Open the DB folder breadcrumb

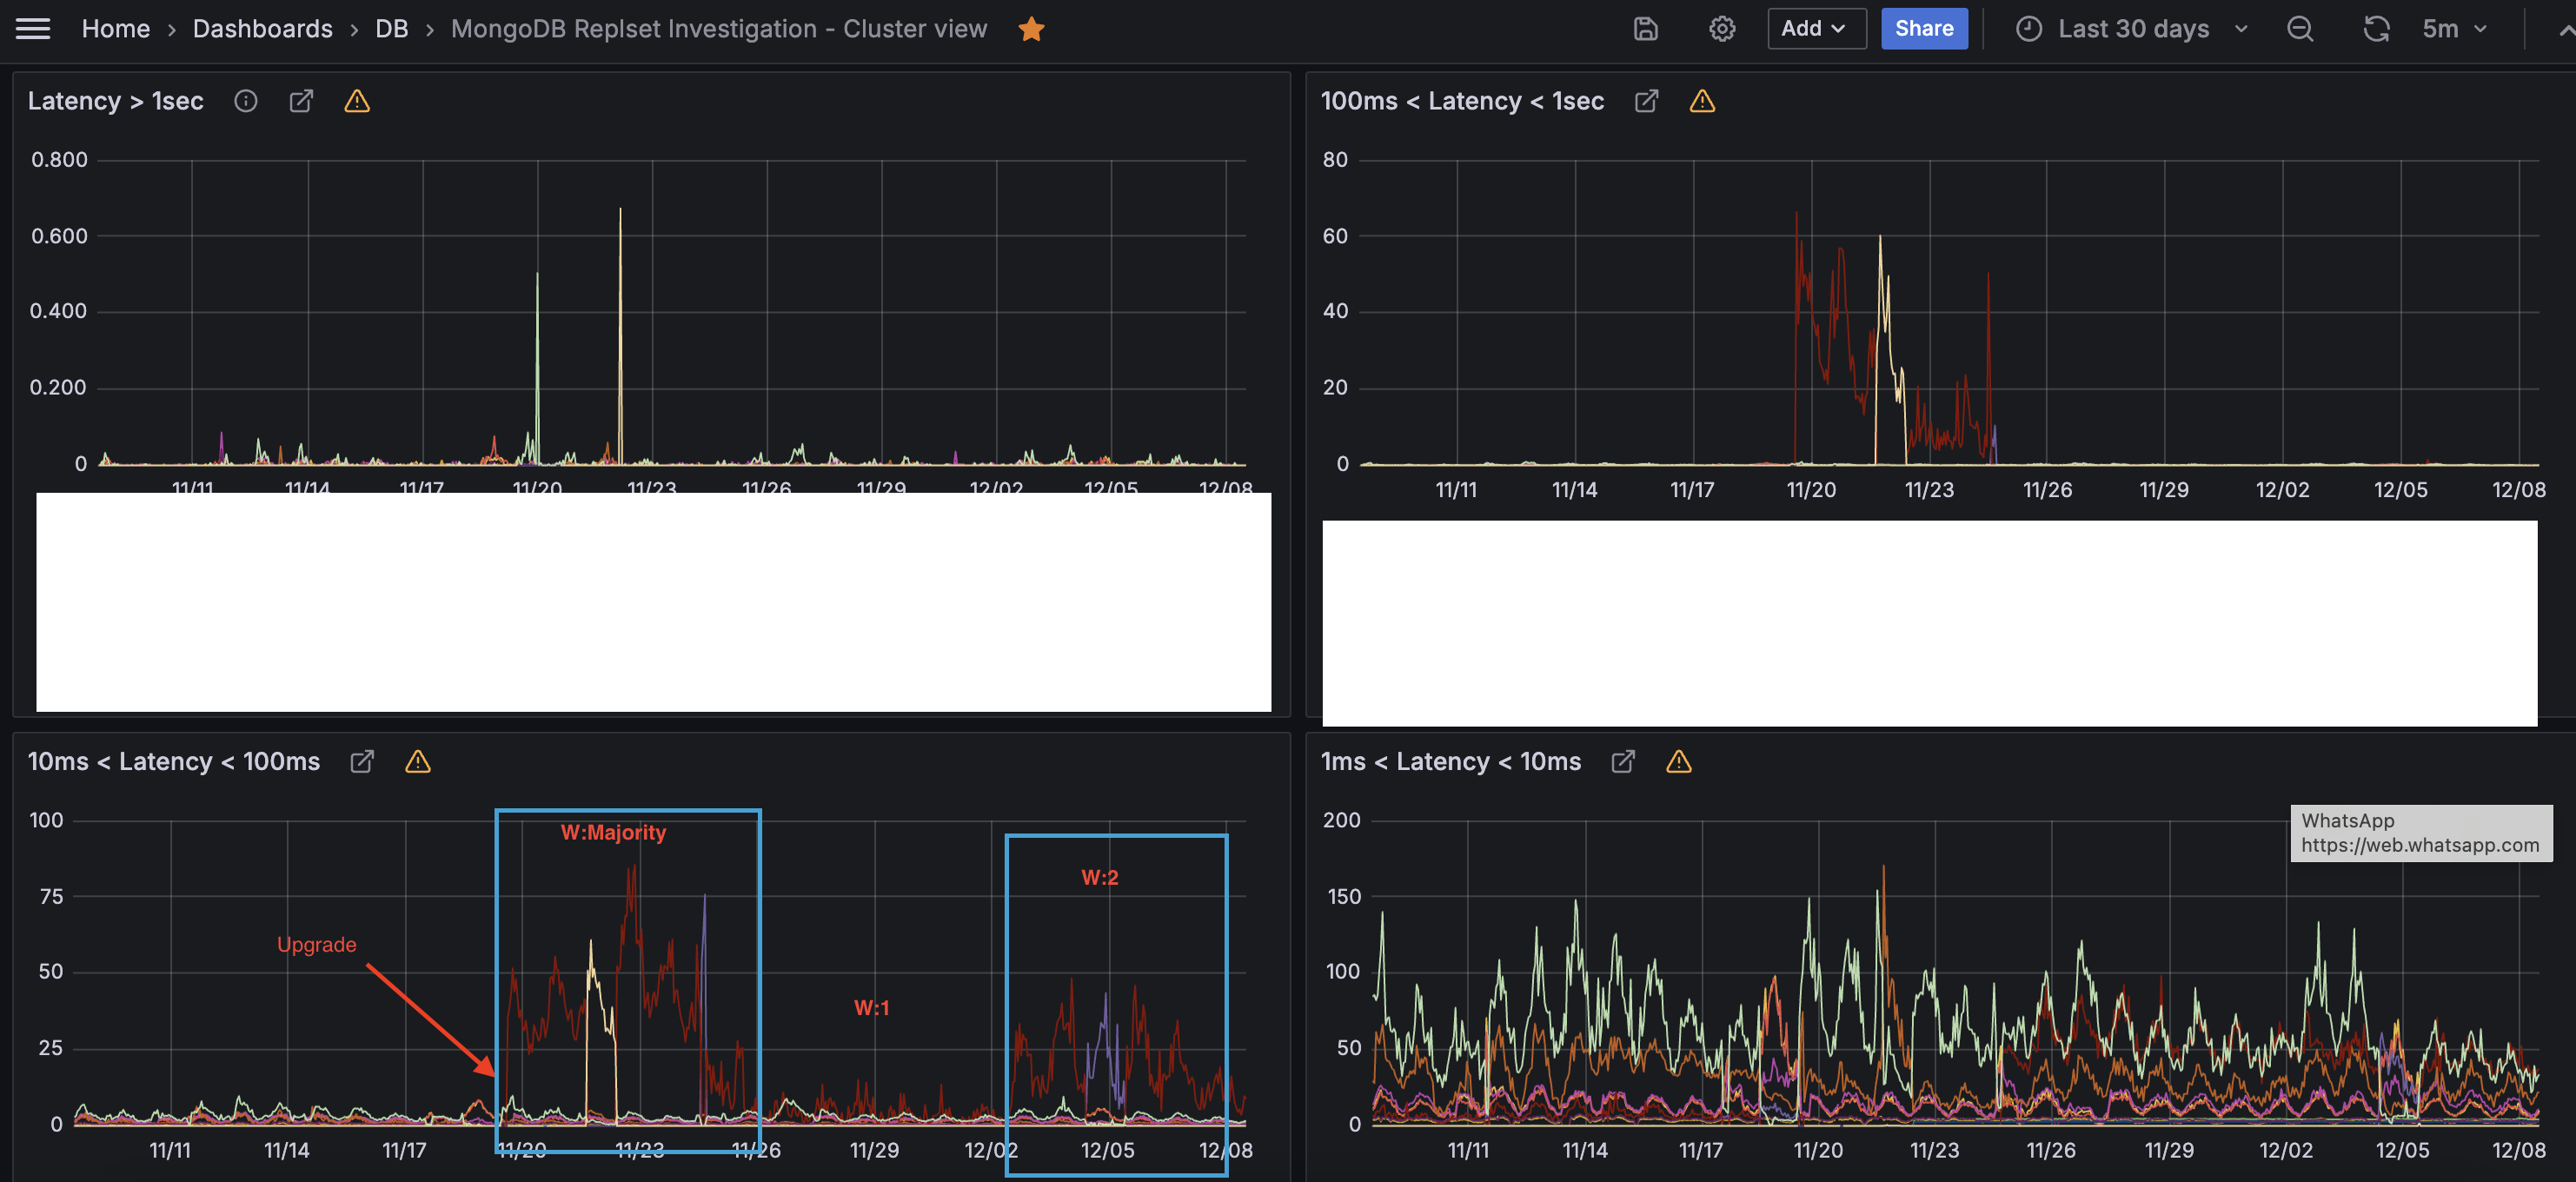pyautogui.click(x=391, y=29)
